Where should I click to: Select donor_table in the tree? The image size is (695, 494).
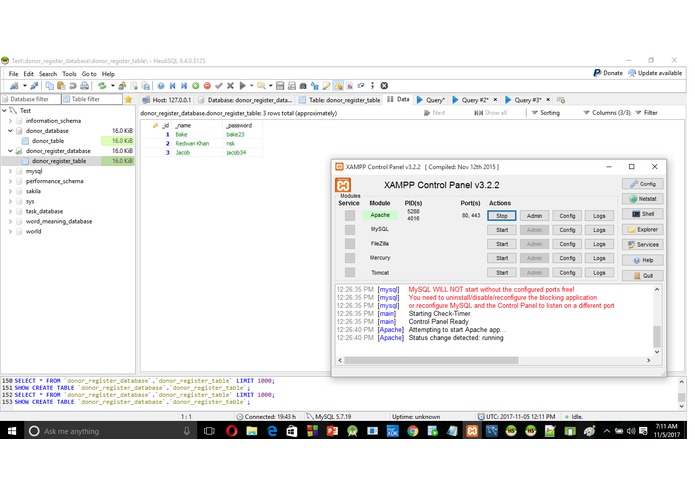coord(48,141)
